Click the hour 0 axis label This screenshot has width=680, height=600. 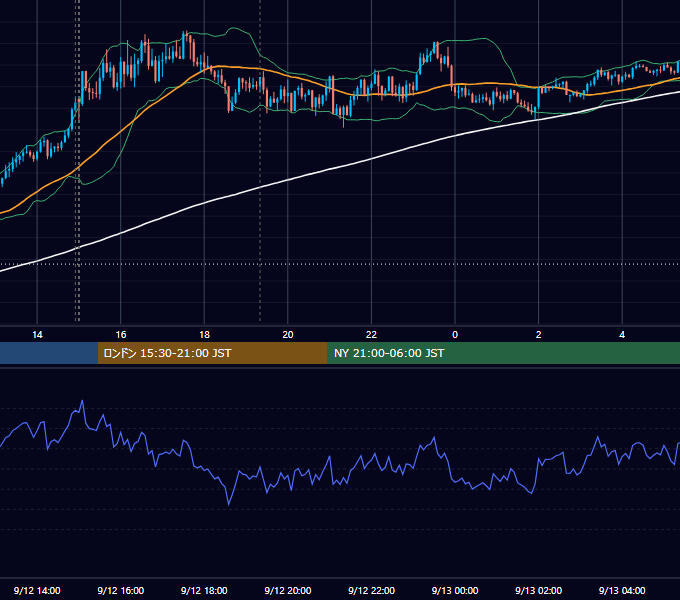tap(455, 335)
